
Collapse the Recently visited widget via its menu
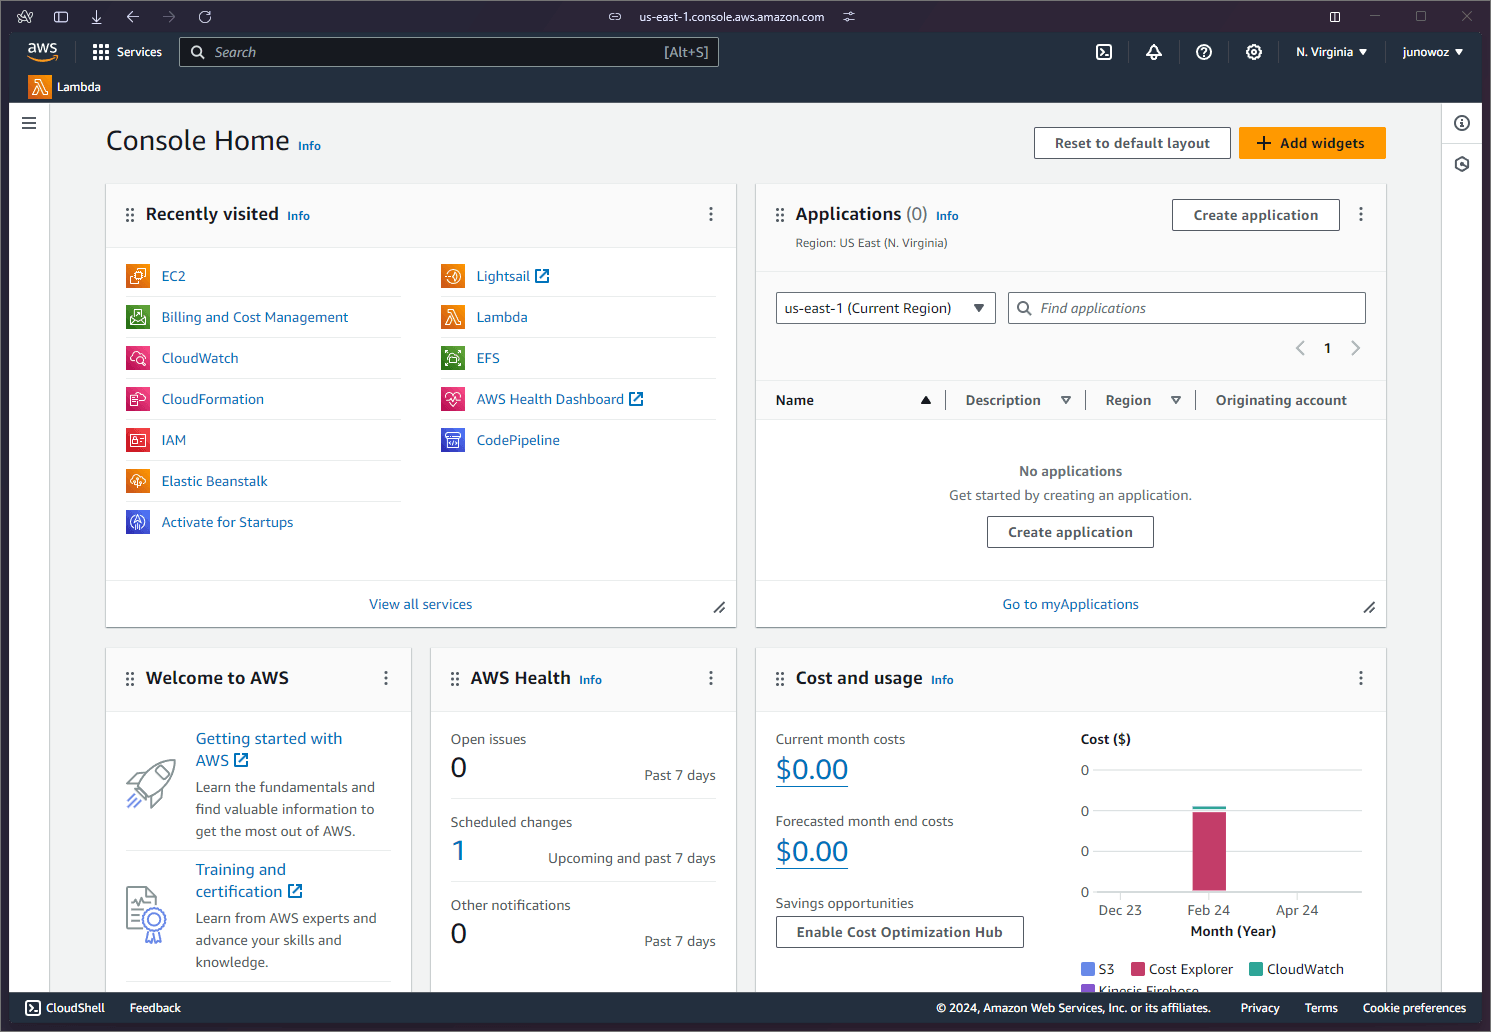tap(711, 214)
